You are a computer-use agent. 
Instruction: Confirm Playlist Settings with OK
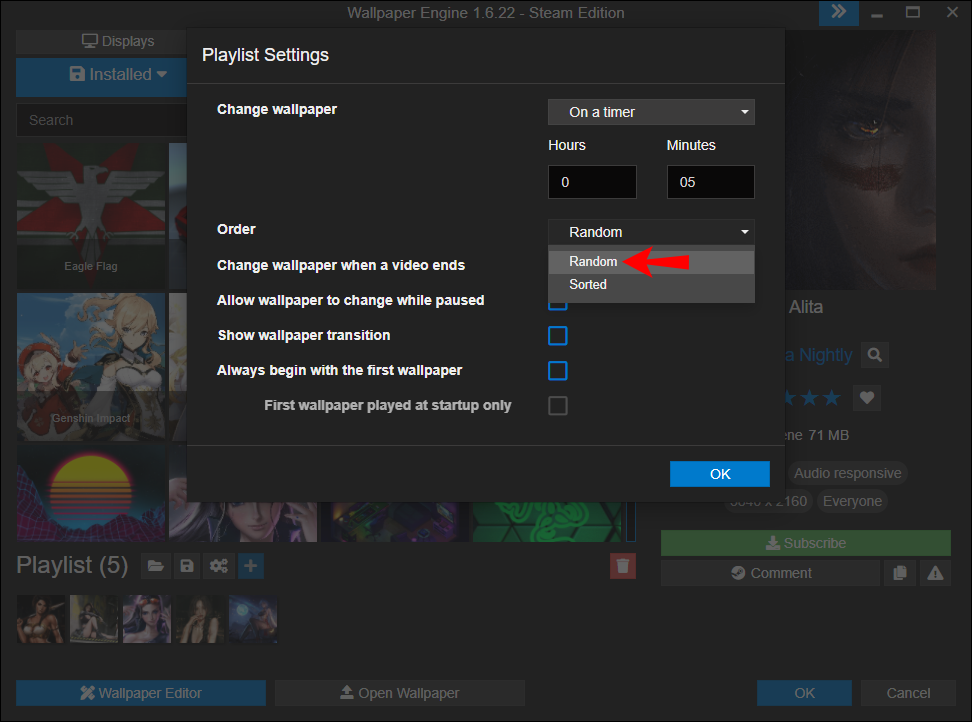[720, 474]
